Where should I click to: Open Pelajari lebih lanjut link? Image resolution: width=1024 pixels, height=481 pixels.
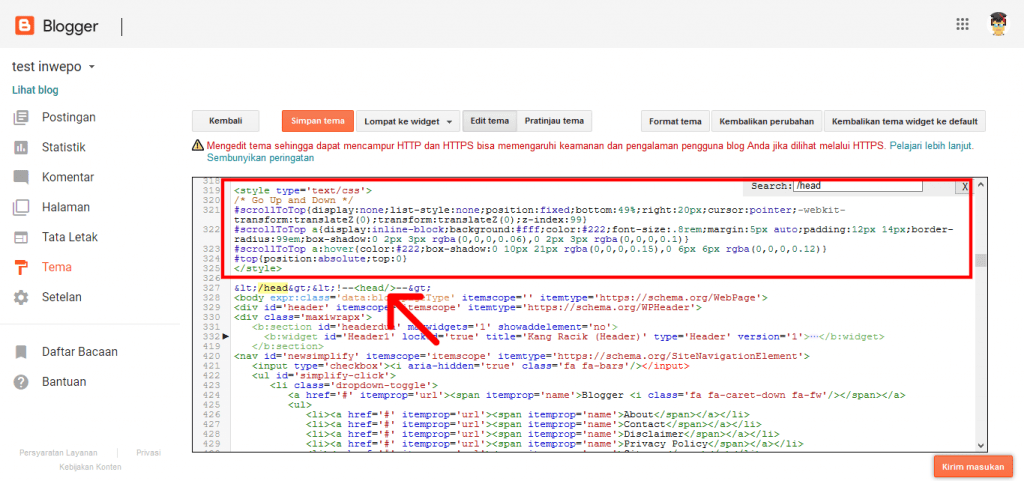931,146
